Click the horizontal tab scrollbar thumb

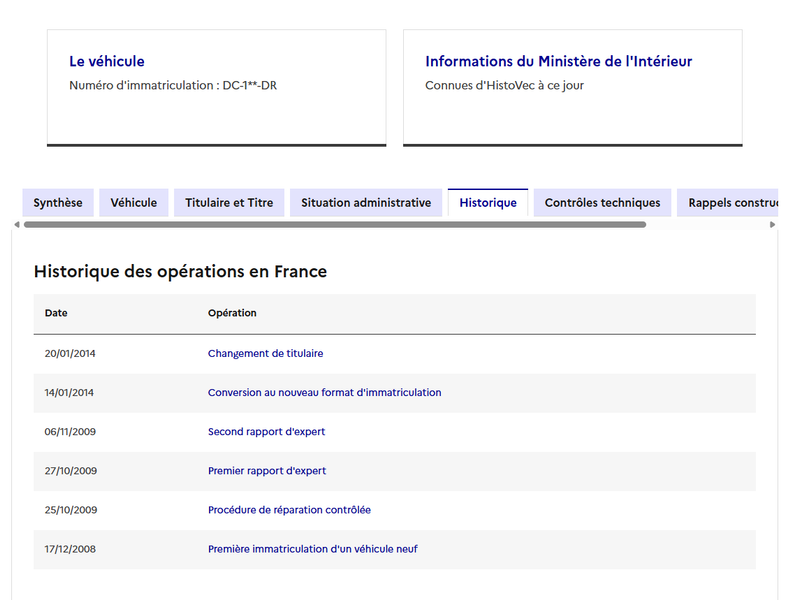pos(335,224)
